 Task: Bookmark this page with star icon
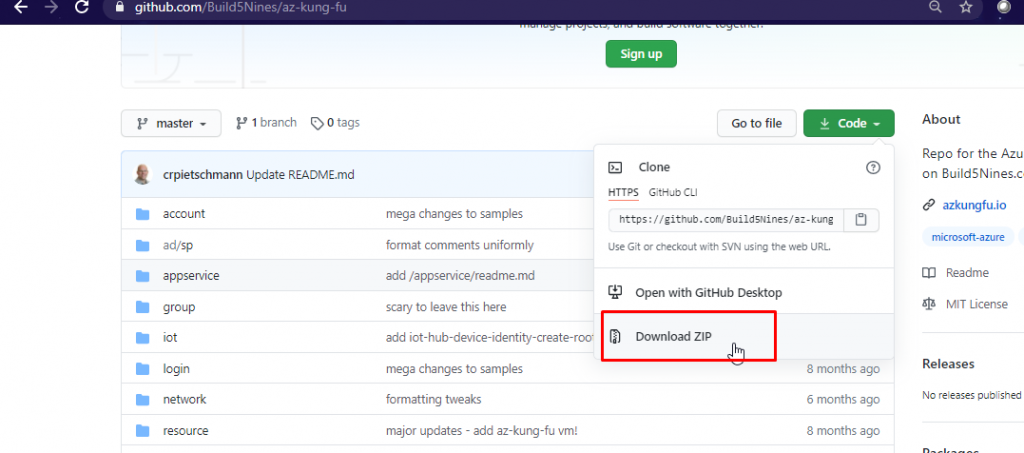(x=965, y=8)
